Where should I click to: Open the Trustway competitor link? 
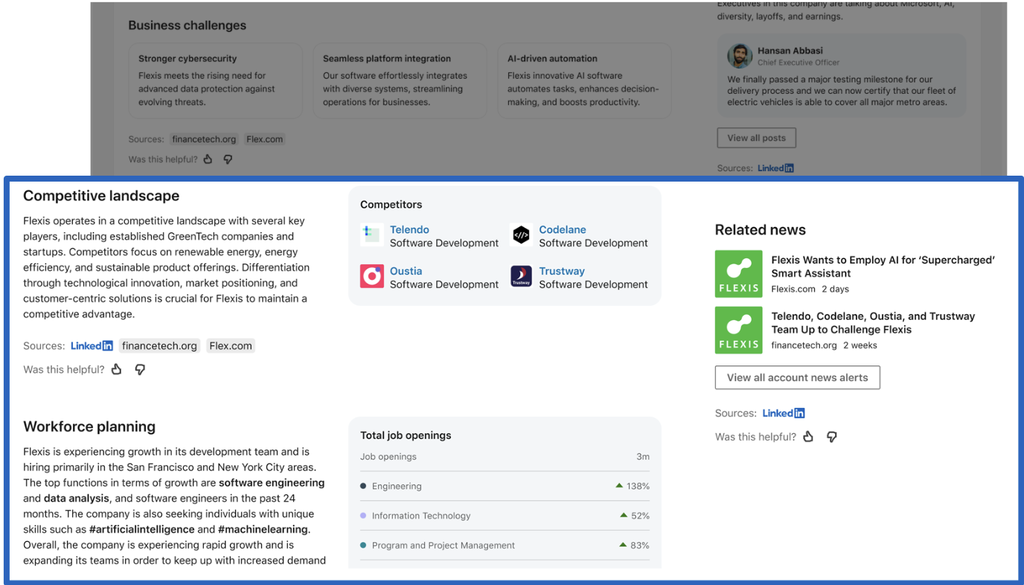tap(562, 271)
